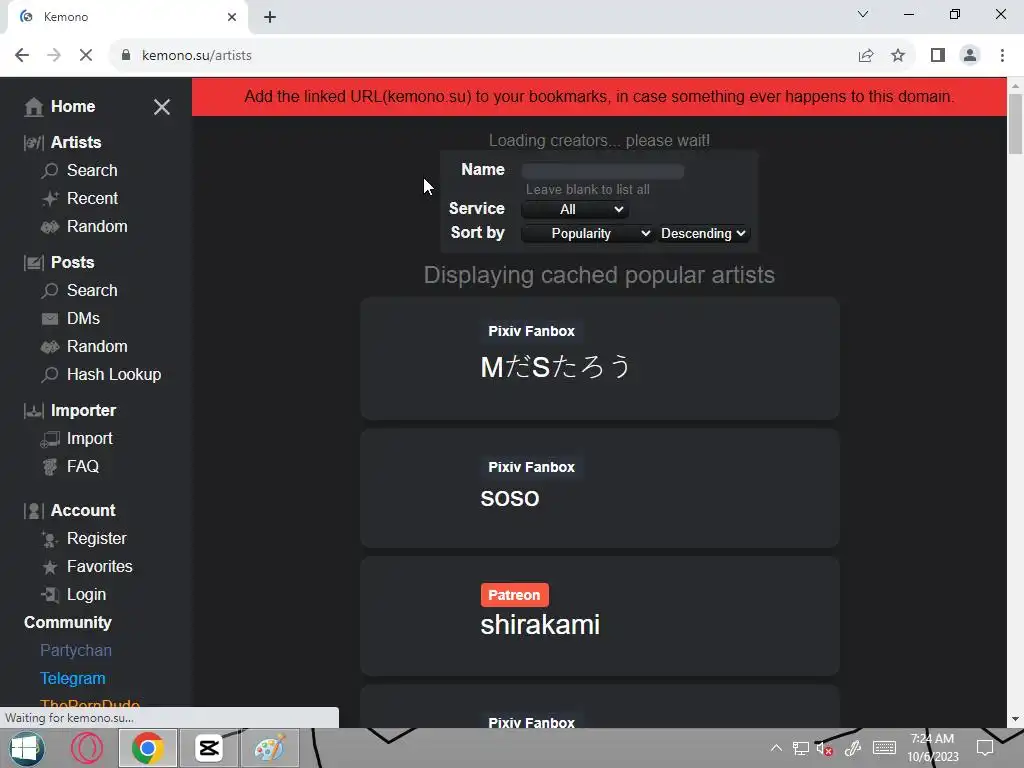Go back with browser back arrow
The height and width of the screenshot is (768, 1024).
[x=22, y=56]
